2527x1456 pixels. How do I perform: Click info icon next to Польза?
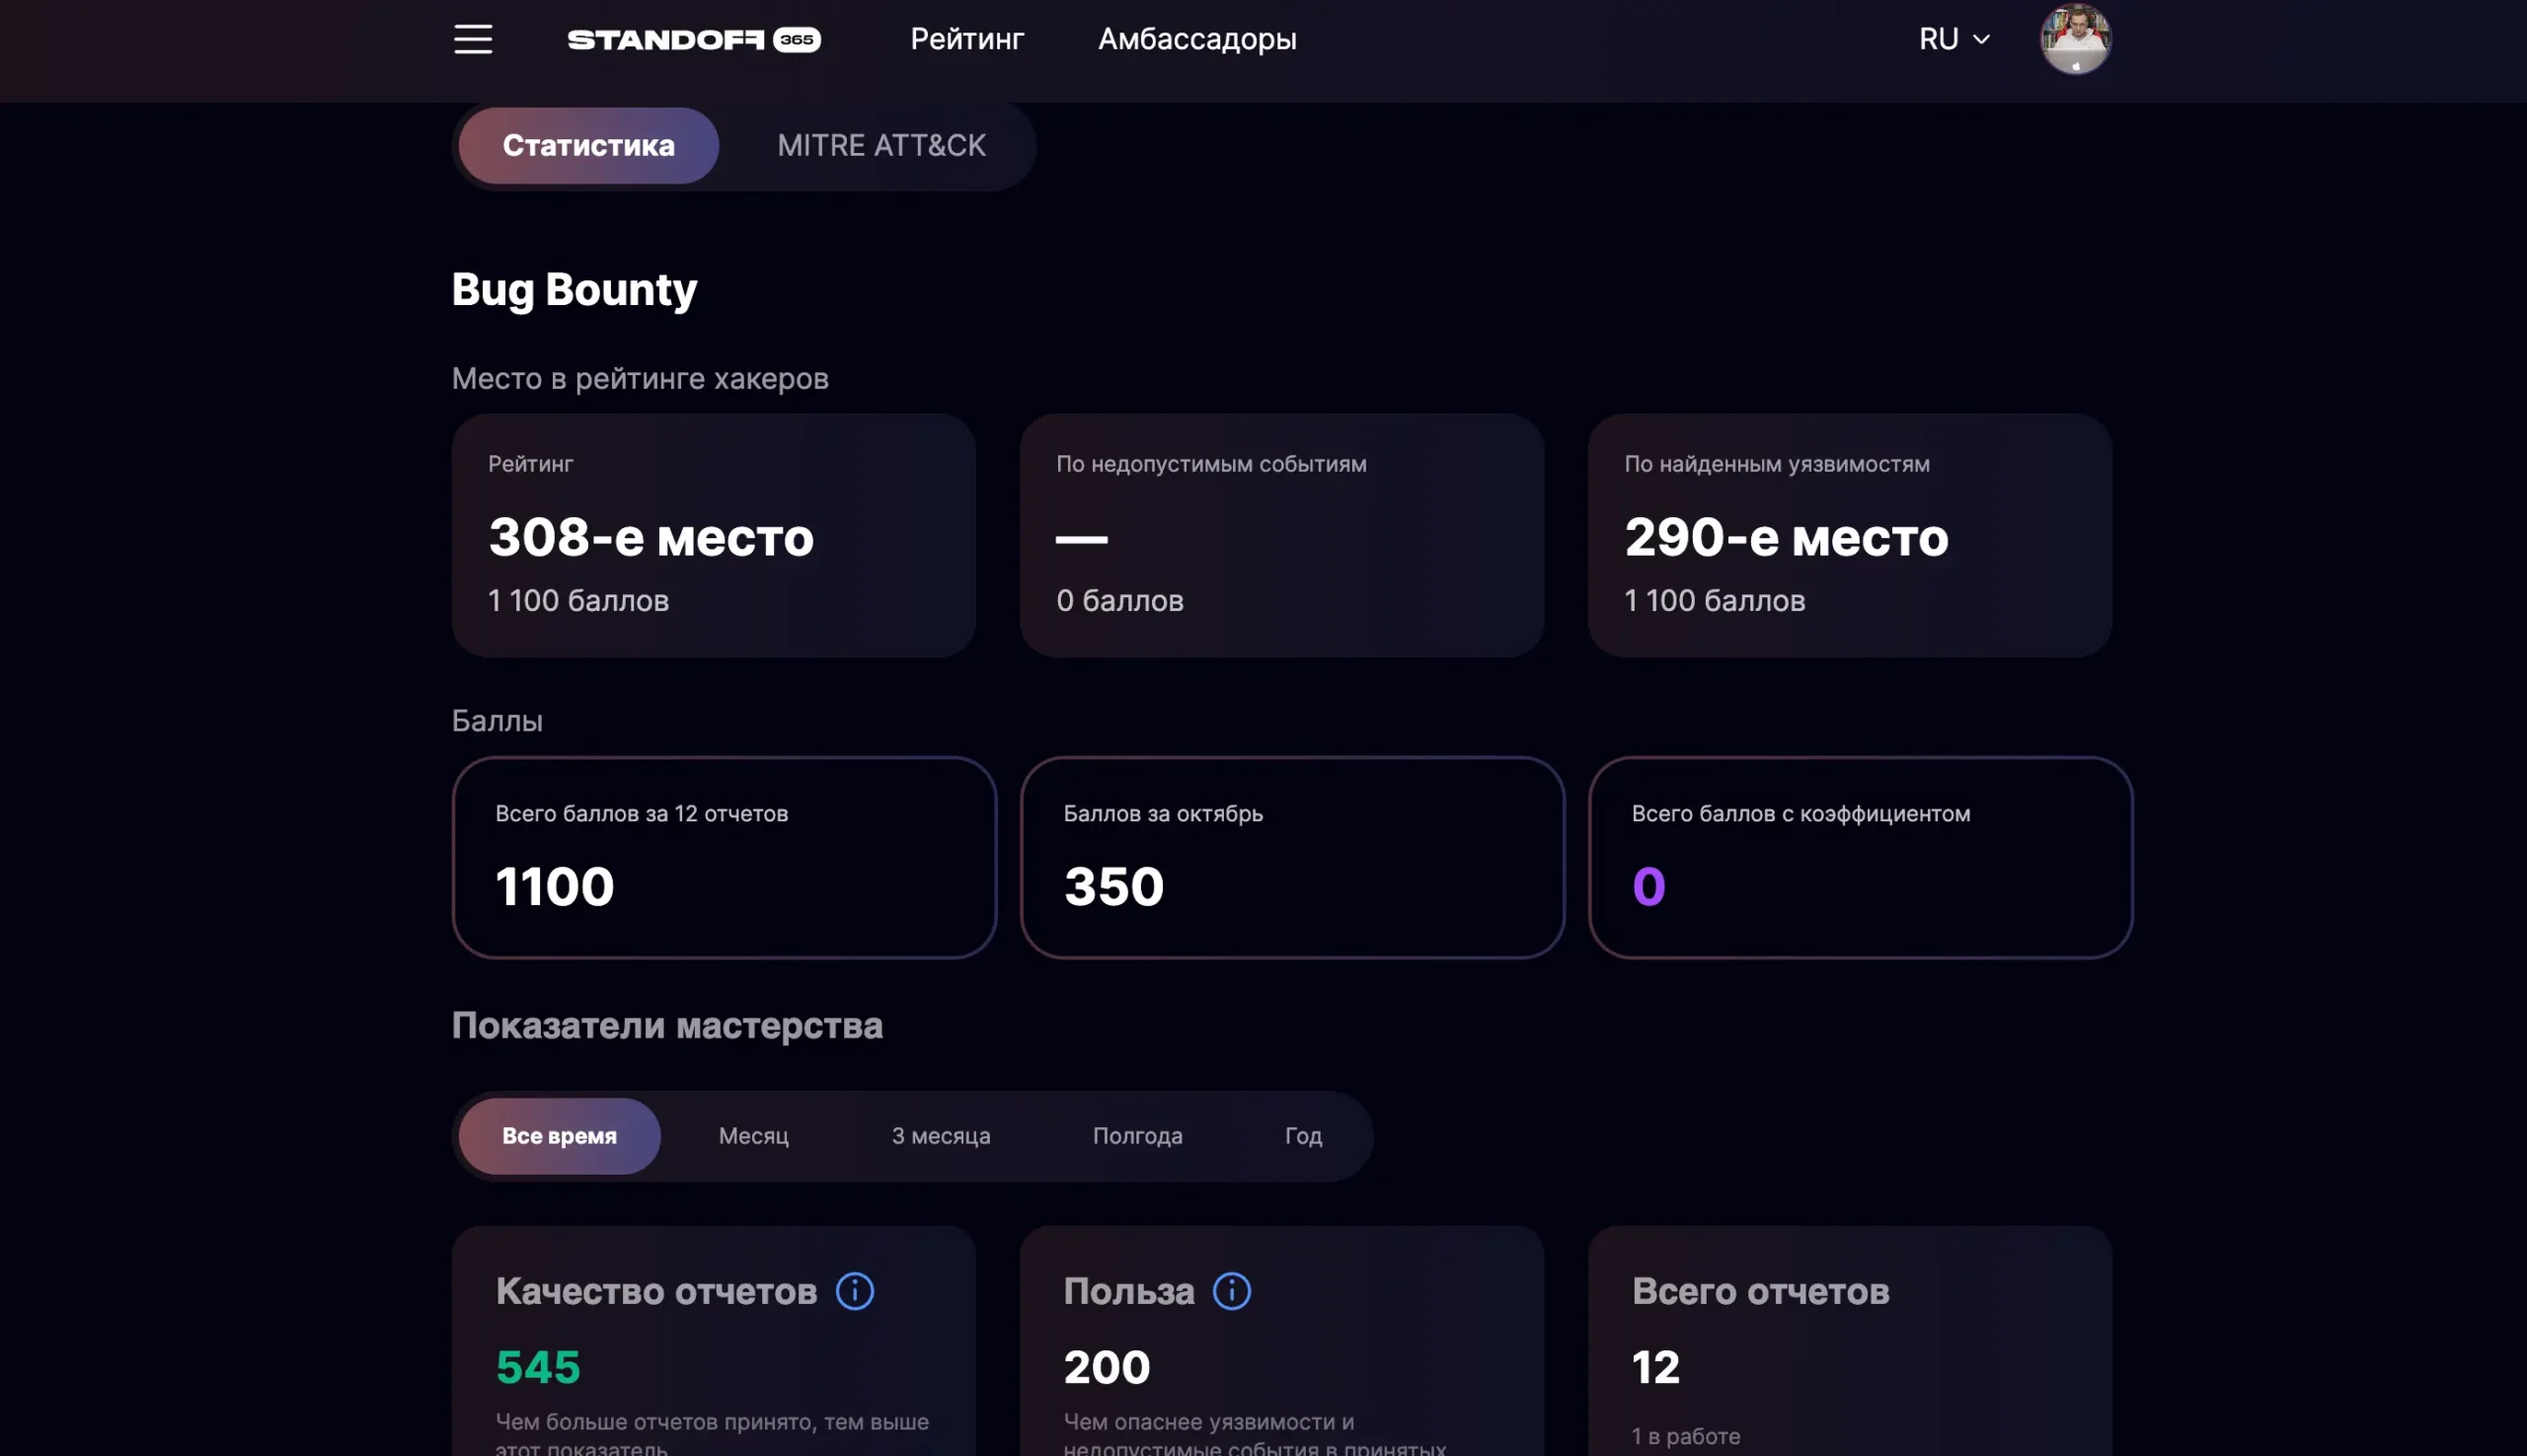1231,1291
